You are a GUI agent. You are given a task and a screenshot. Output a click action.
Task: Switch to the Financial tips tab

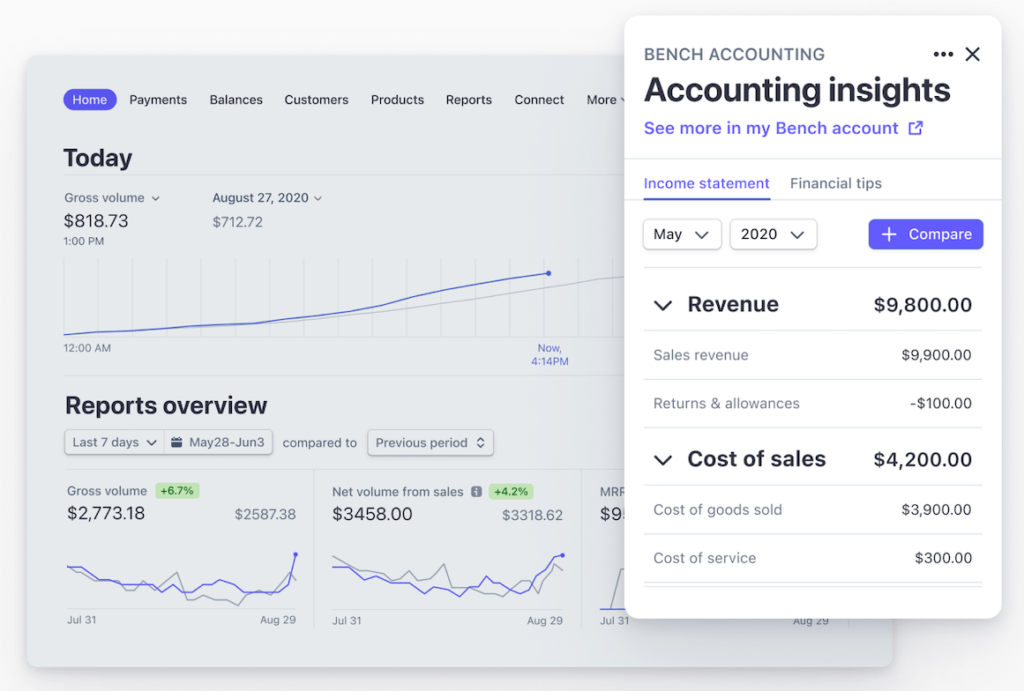836,184
